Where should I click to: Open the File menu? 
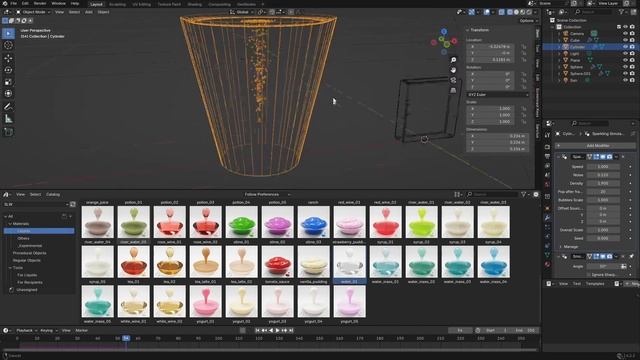(13, 3)
